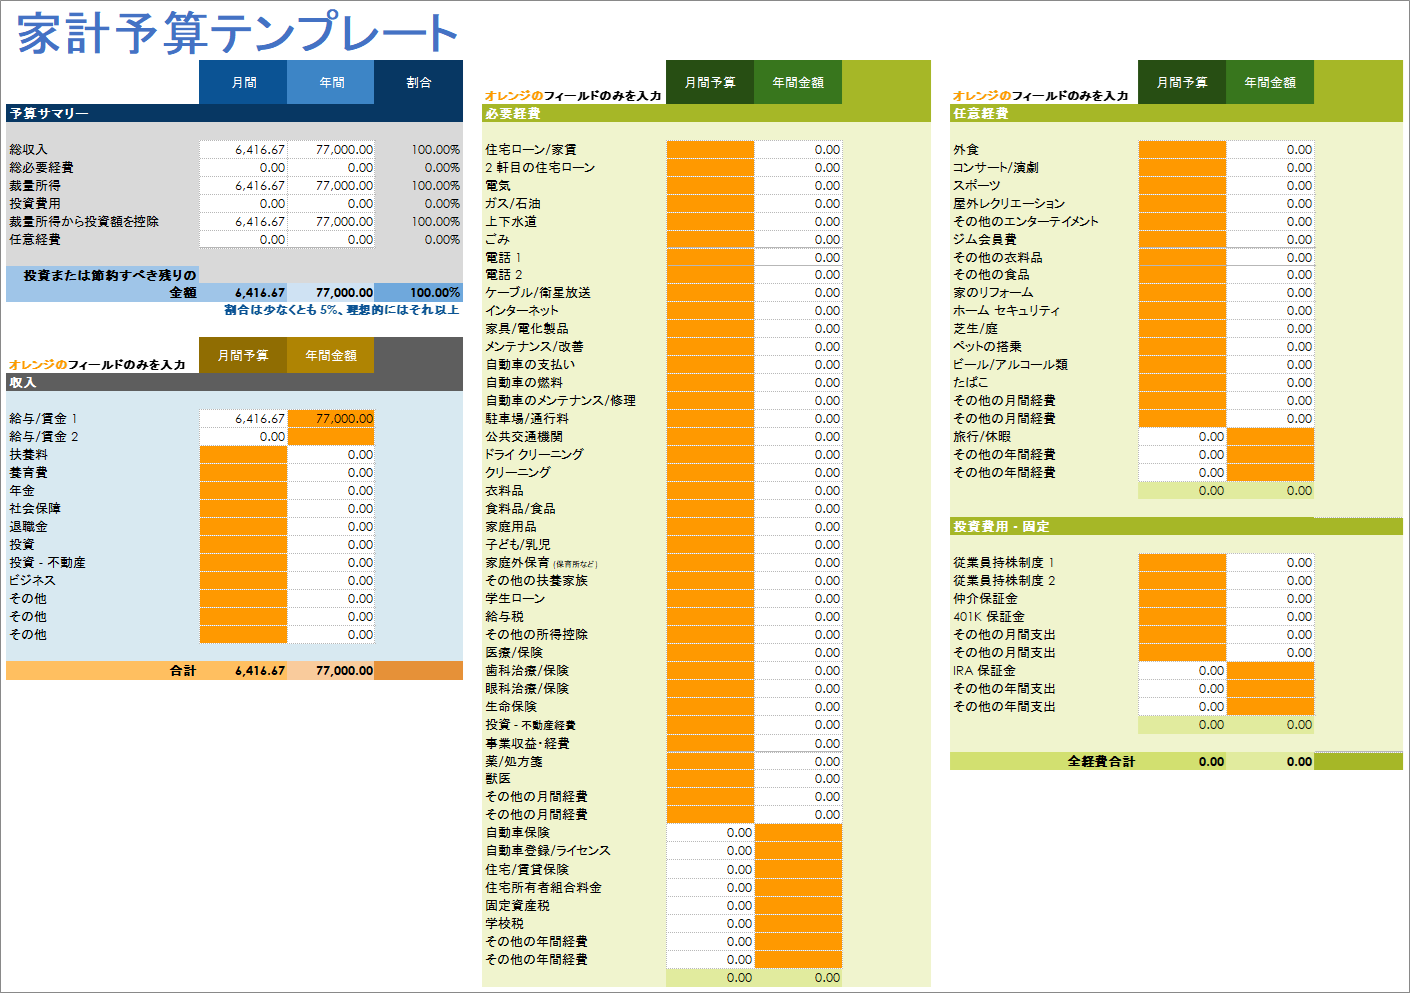
Task: Click orange monthly cell for 公共交通機関
Action: tap(710, 436)
